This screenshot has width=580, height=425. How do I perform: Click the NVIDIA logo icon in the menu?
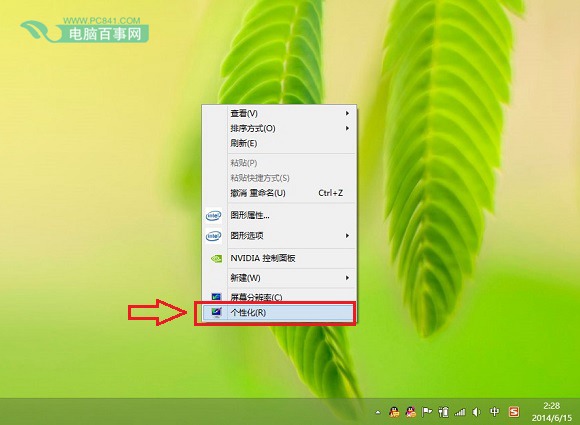216,258
